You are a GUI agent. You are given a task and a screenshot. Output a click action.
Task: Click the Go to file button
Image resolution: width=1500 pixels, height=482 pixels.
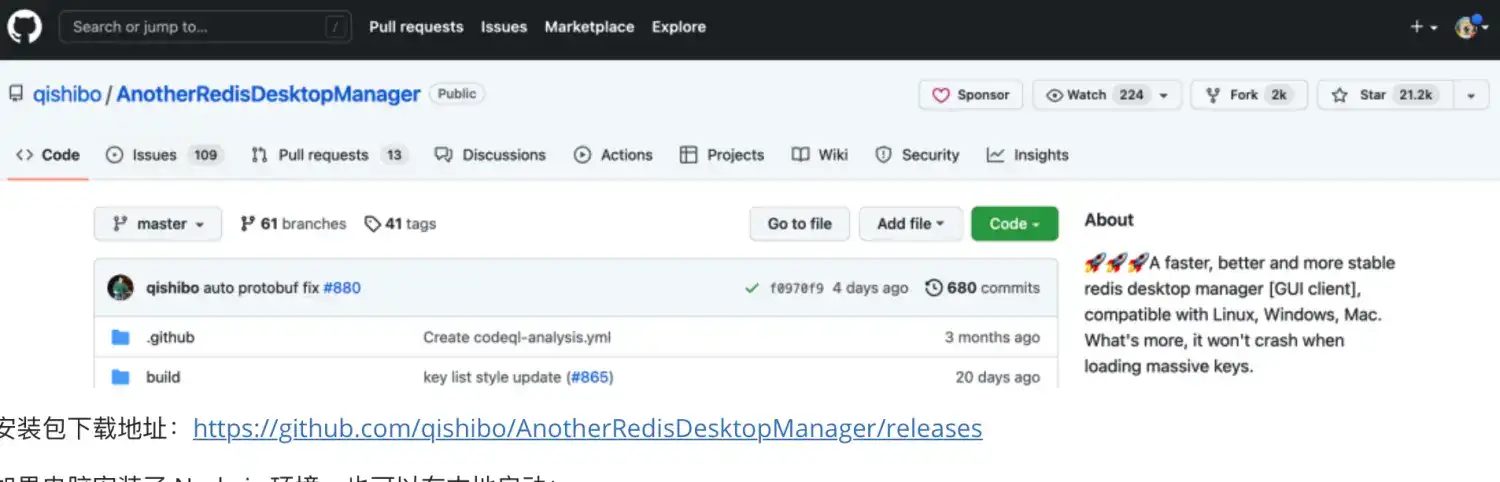tap(800, 224)
